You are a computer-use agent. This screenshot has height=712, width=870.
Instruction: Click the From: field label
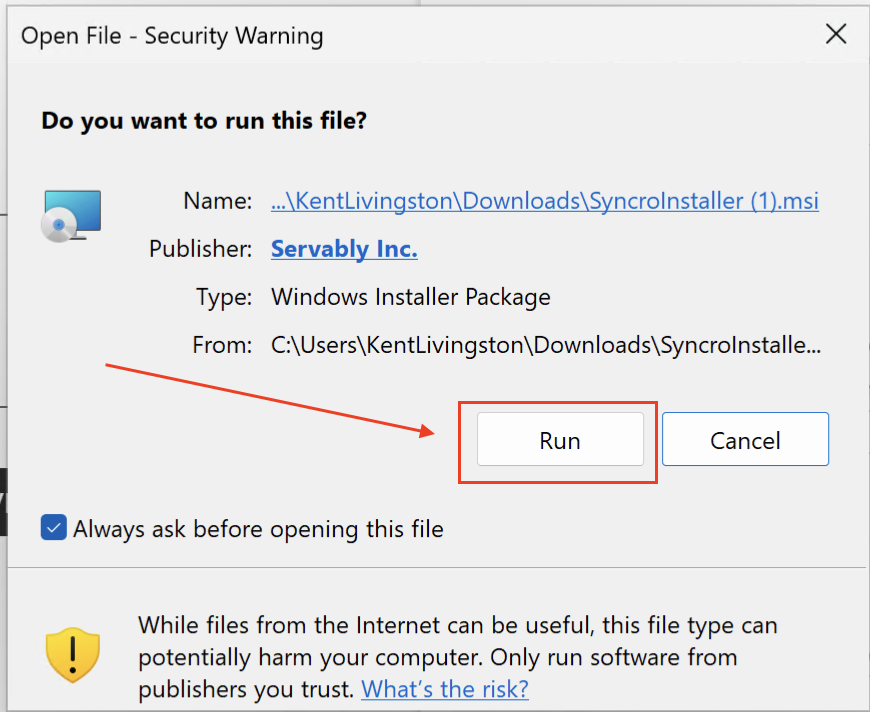coord(222,345)
